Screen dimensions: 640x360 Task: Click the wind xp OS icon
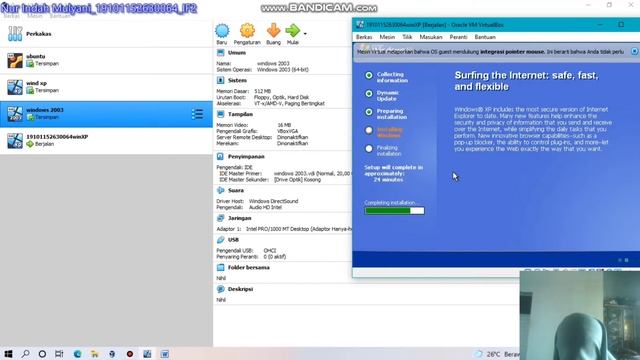(15, 87)
